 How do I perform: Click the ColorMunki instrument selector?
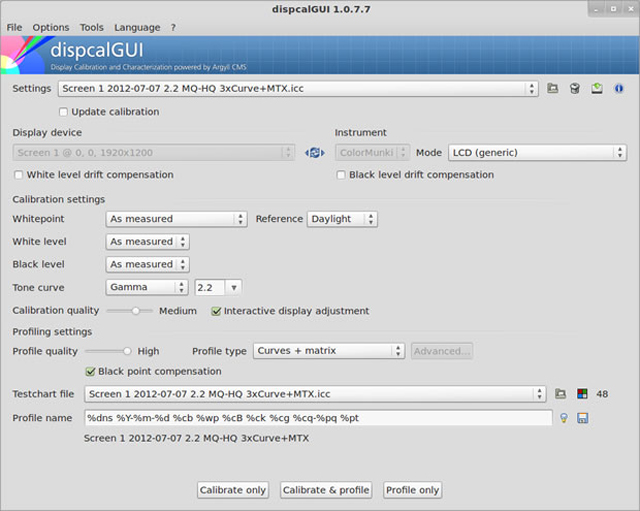tap(372, 153)
